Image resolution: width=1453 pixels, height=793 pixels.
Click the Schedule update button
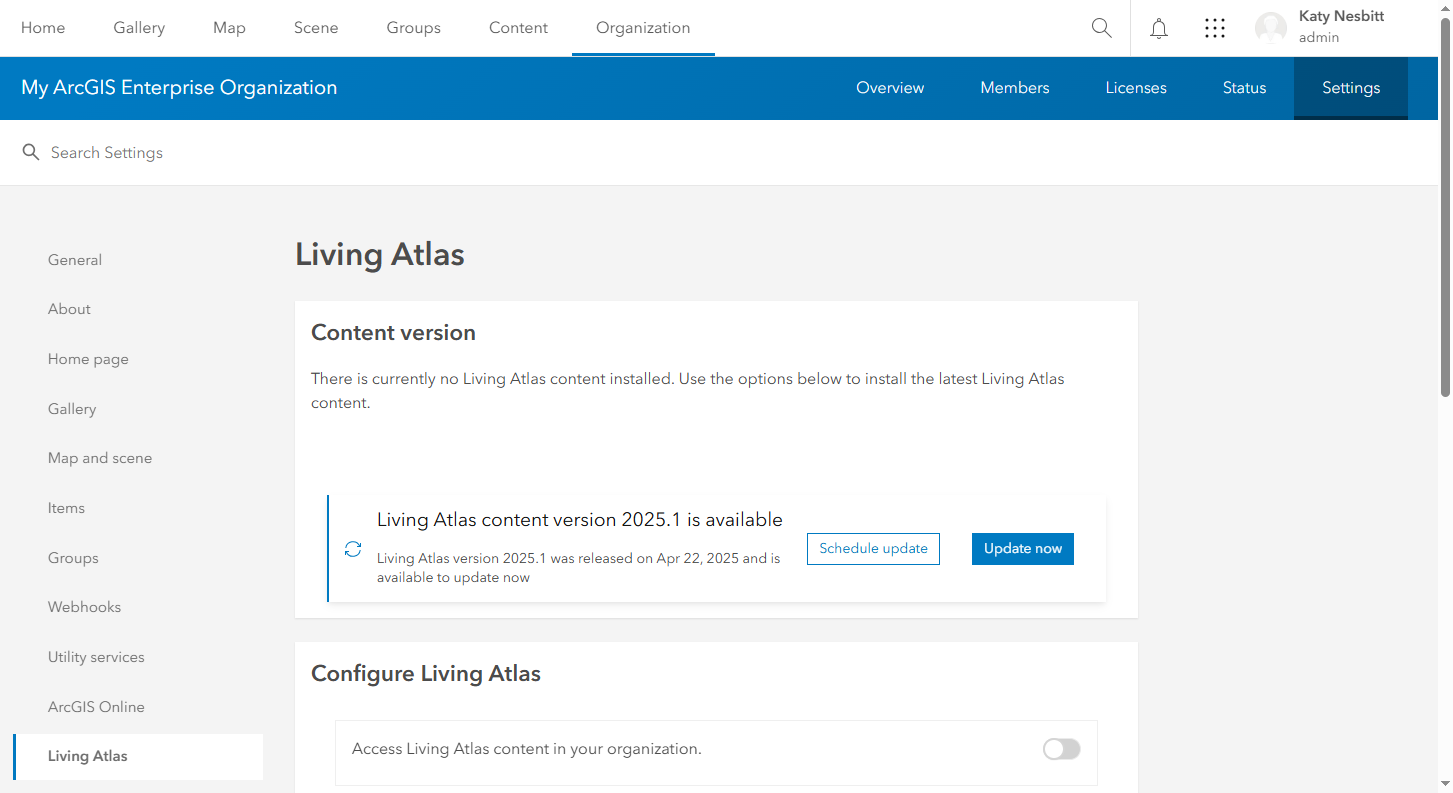(872, 548)
